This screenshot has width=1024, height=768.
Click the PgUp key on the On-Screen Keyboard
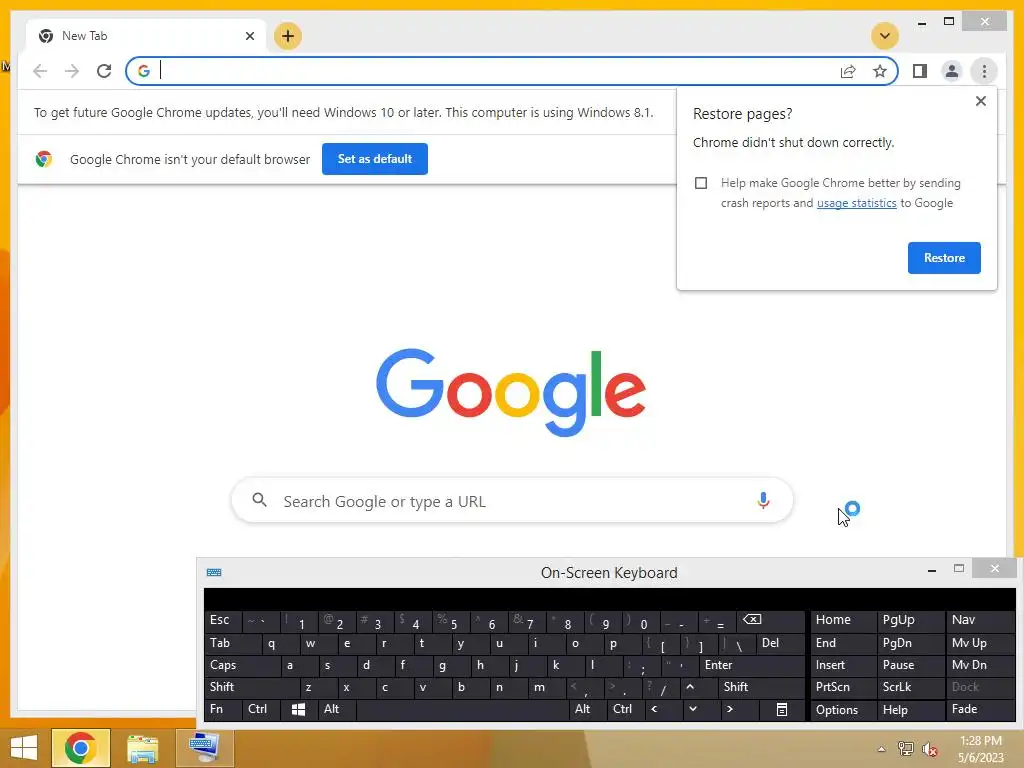click(910, 620)
